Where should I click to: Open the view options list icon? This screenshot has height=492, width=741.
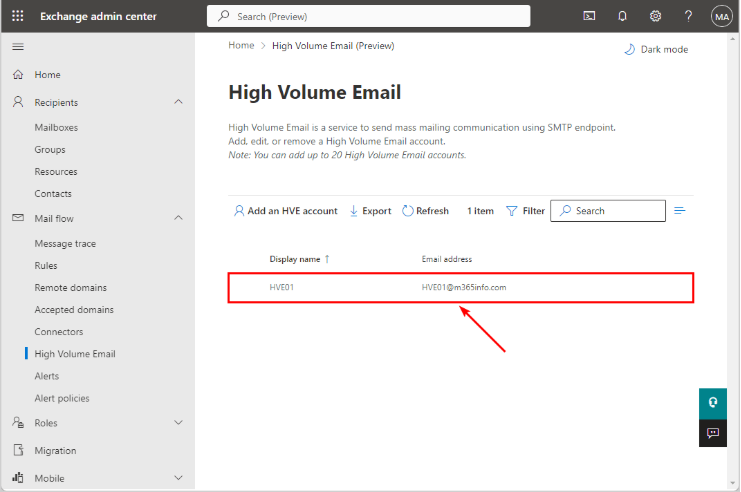click(x=680, y=211)
